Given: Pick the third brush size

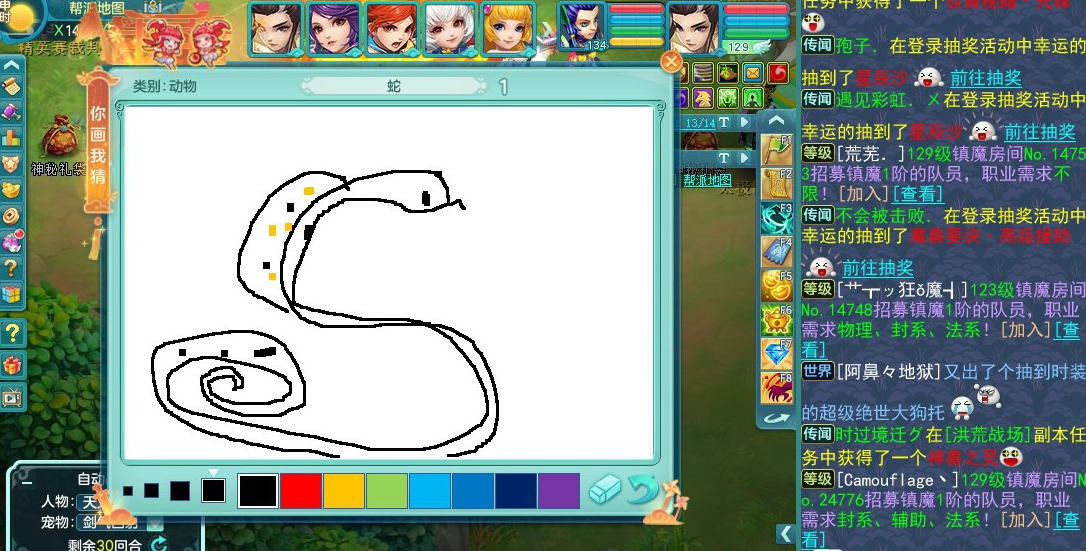Looking at the screenshot, I should (x=180, y=491).
